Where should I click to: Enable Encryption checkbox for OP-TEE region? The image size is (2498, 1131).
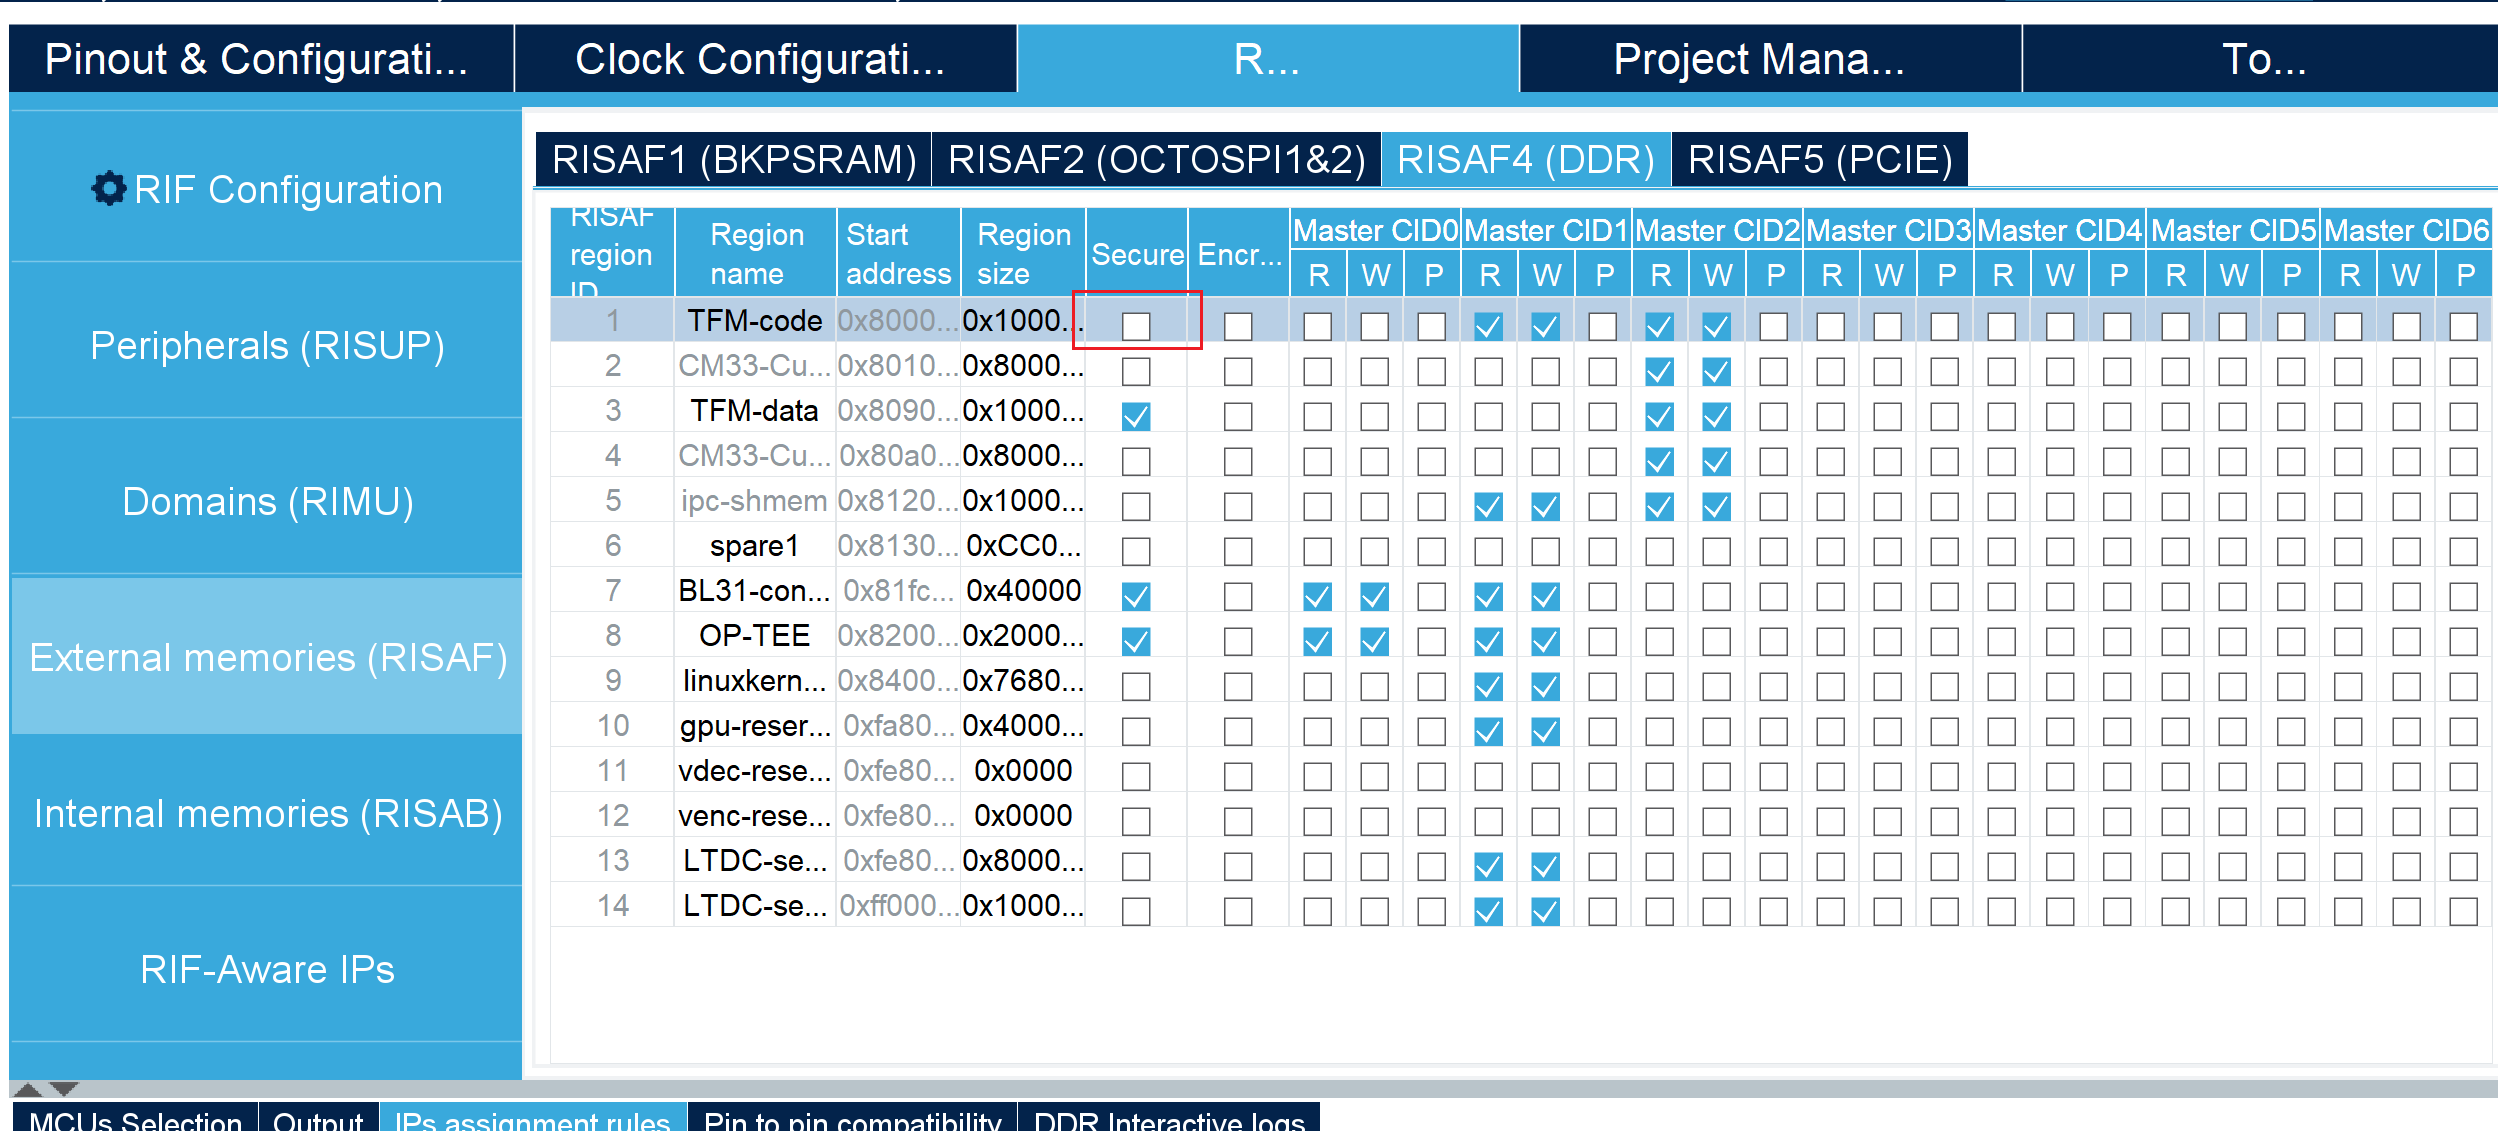(1237, 641)
